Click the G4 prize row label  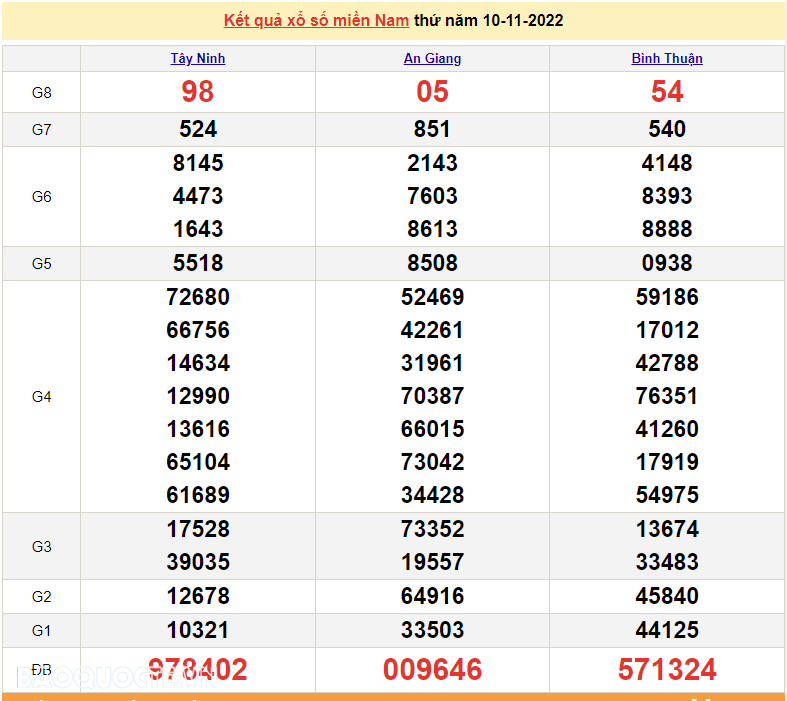(x=41, y=397)
